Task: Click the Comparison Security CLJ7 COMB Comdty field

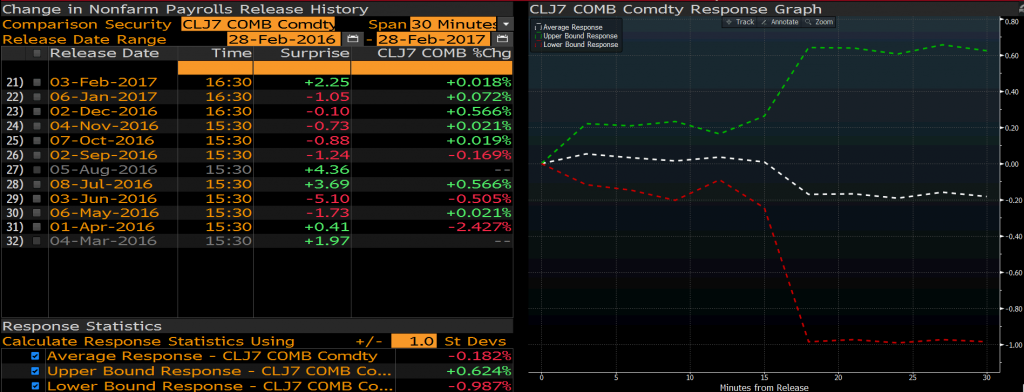Action: pos(259,24)
